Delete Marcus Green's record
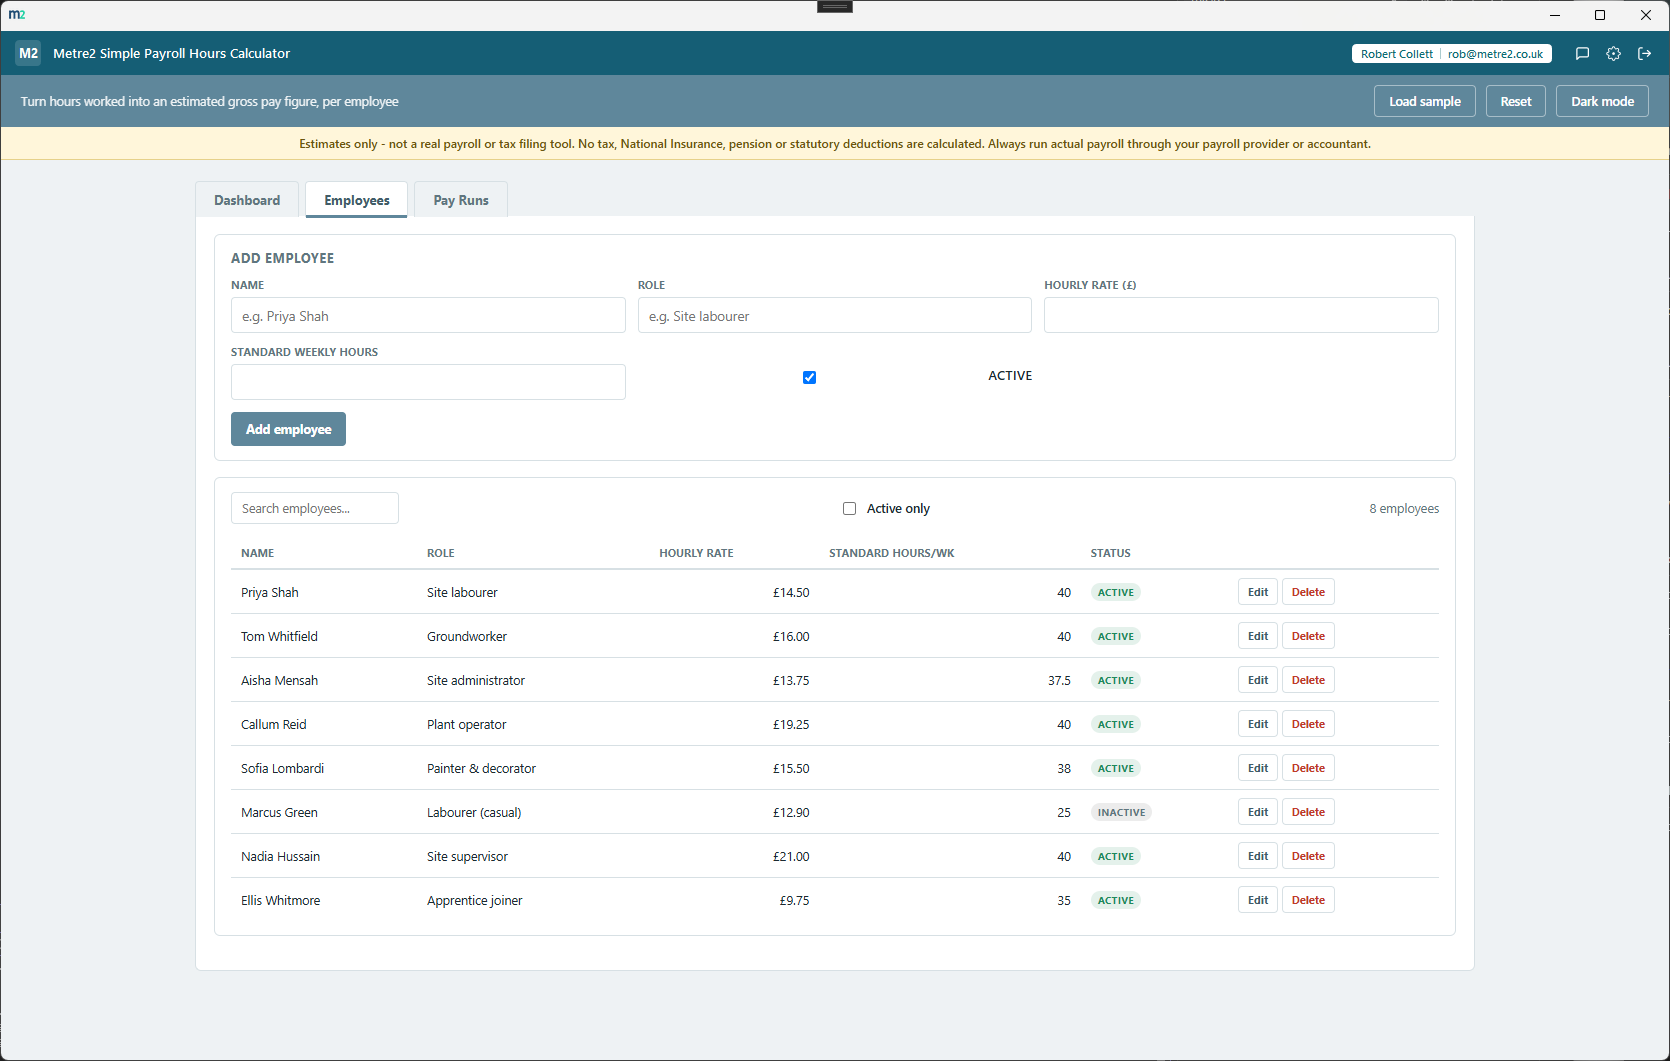 pos(1308,812)
